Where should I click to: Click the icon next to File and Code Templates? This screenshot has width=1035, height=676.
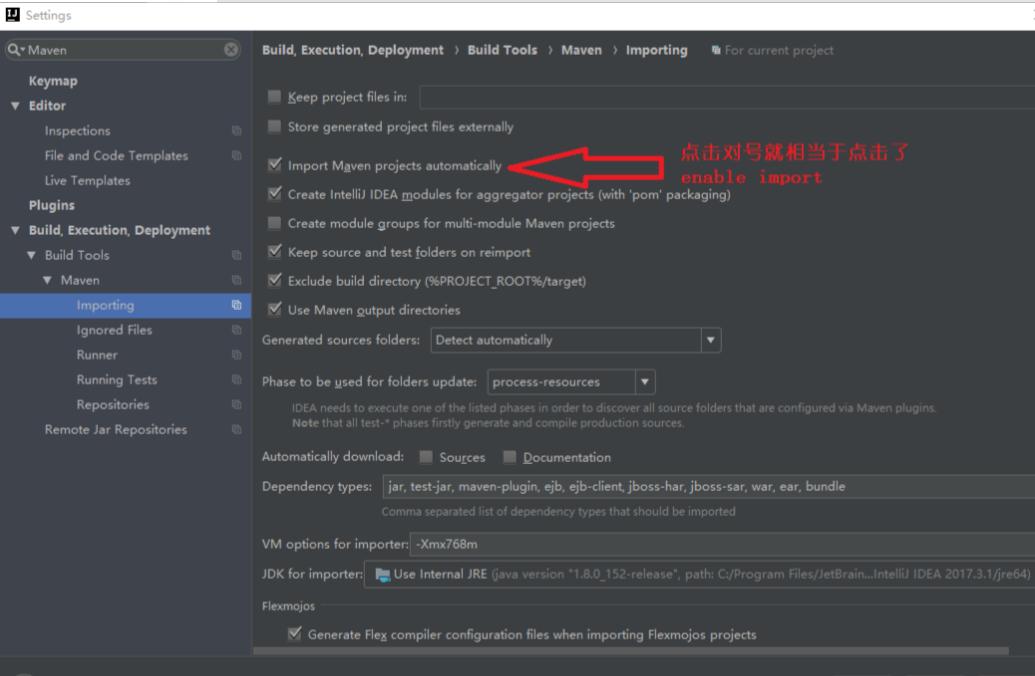tap(236, 155)
